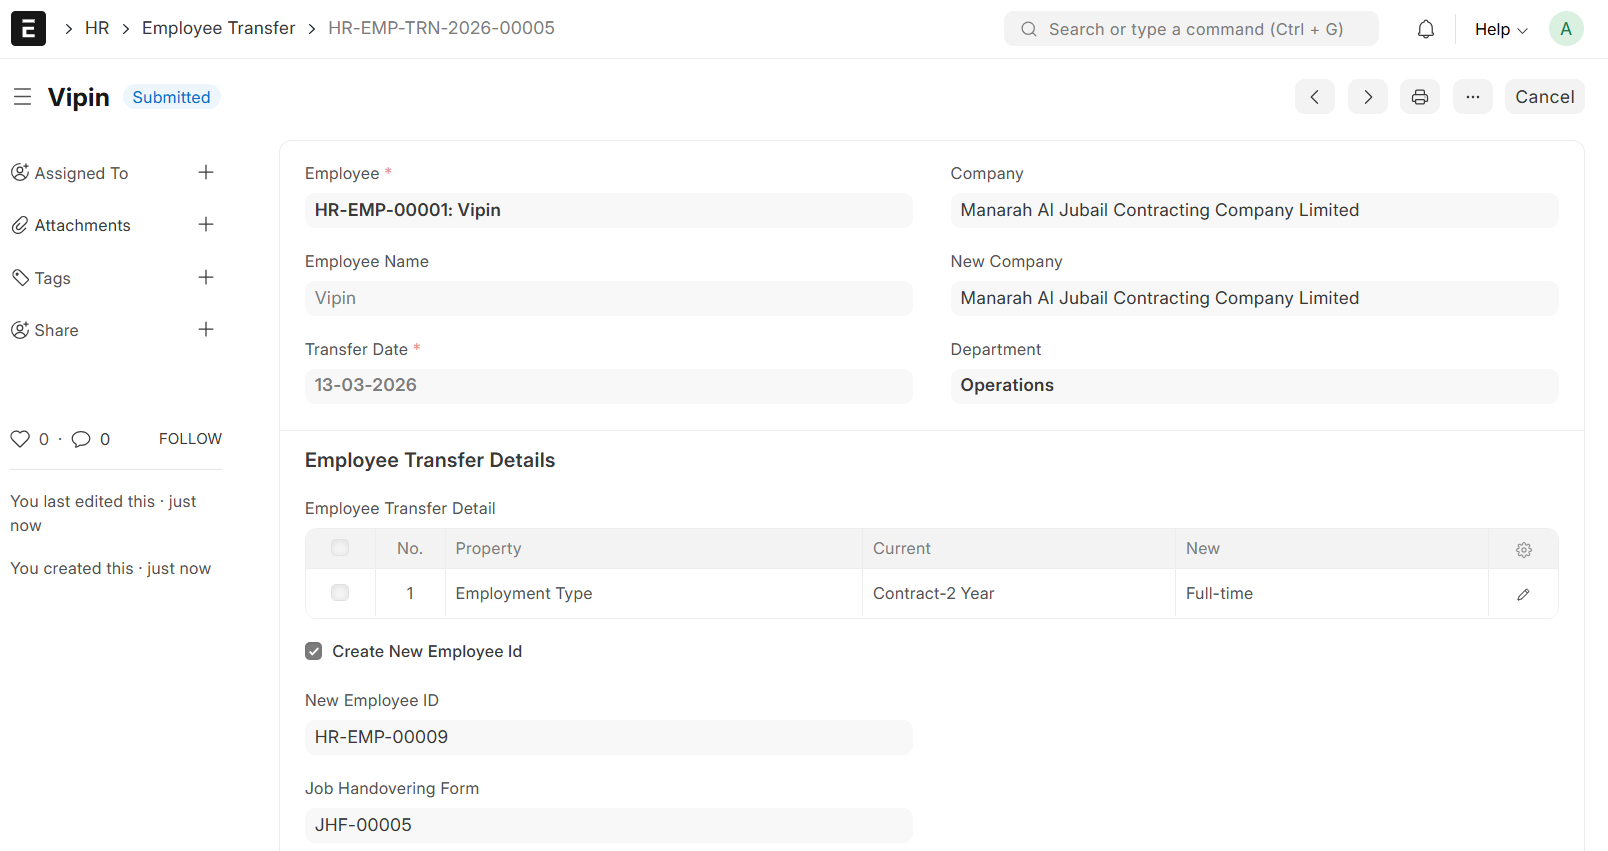This screenshot has height=851, width=1608.
Task: Go to next document arrow
Action: (x=1368, y=97)
